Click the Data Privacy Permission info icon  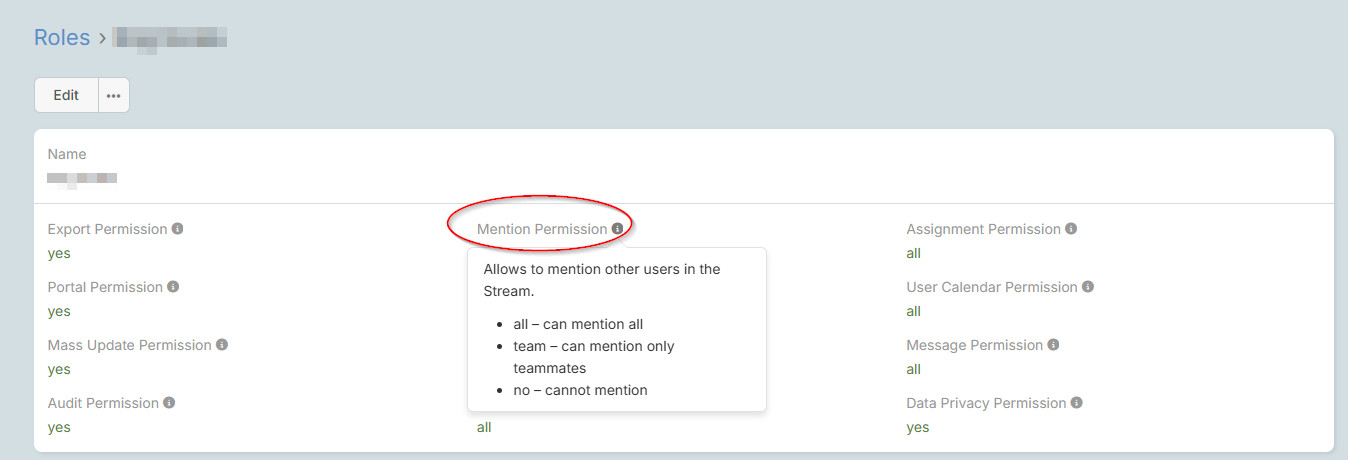point(1076,403)
